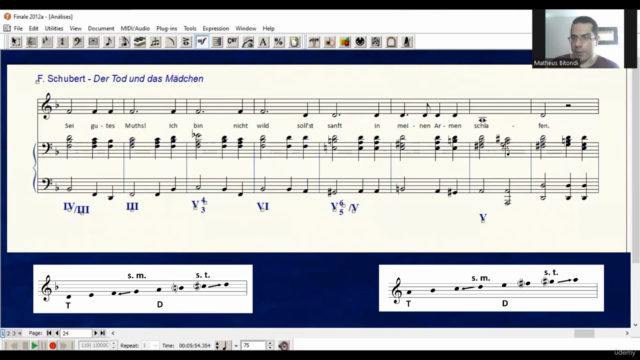Viewport: 640px width, 360px height.
Task: Open the Window menu
Action: tap(246, 28)
